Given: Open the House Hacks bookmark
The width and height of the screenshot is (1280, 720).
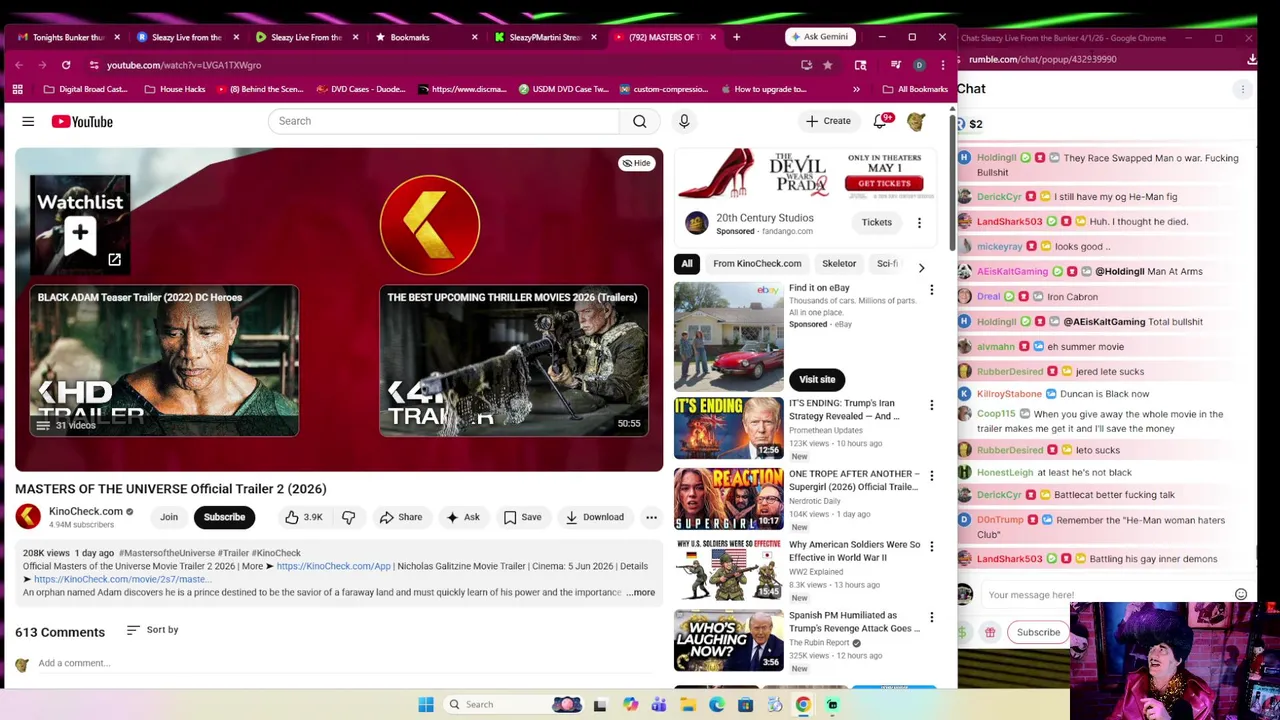Looking at the screenshot, I should click(175, 89).
